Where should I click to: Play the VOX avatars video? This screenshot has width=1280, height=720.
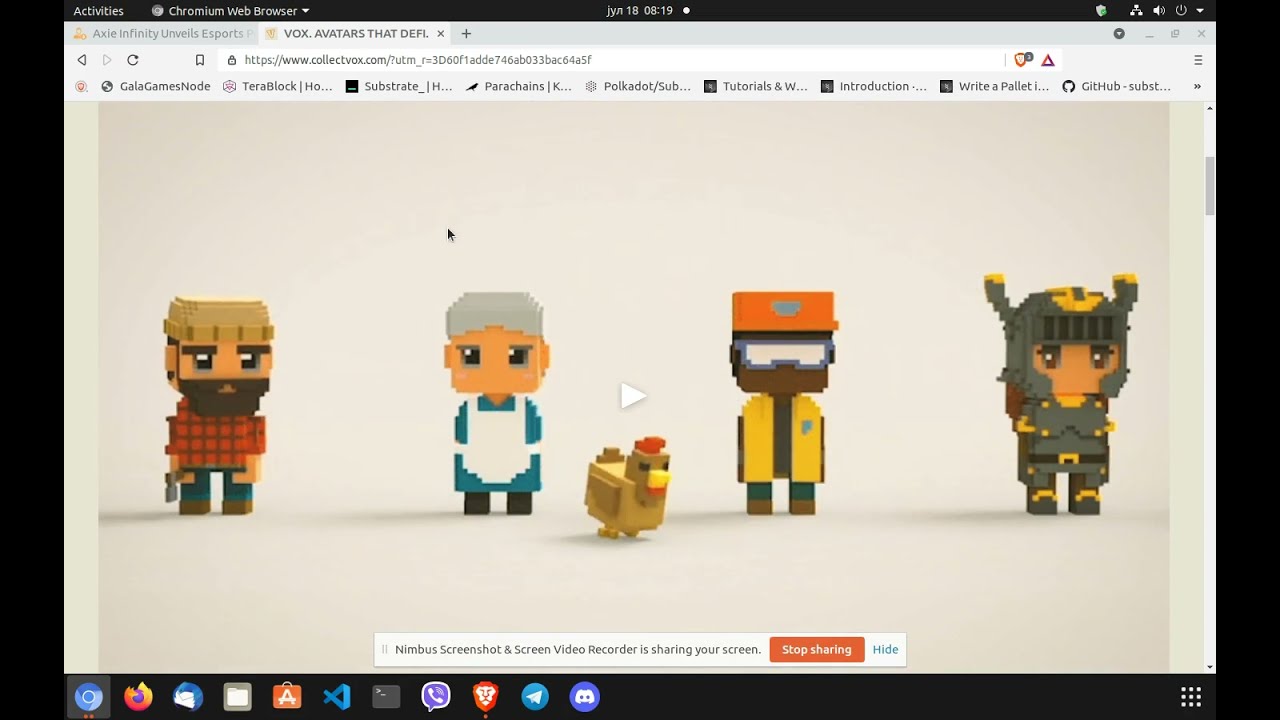(x=633, y=396)
